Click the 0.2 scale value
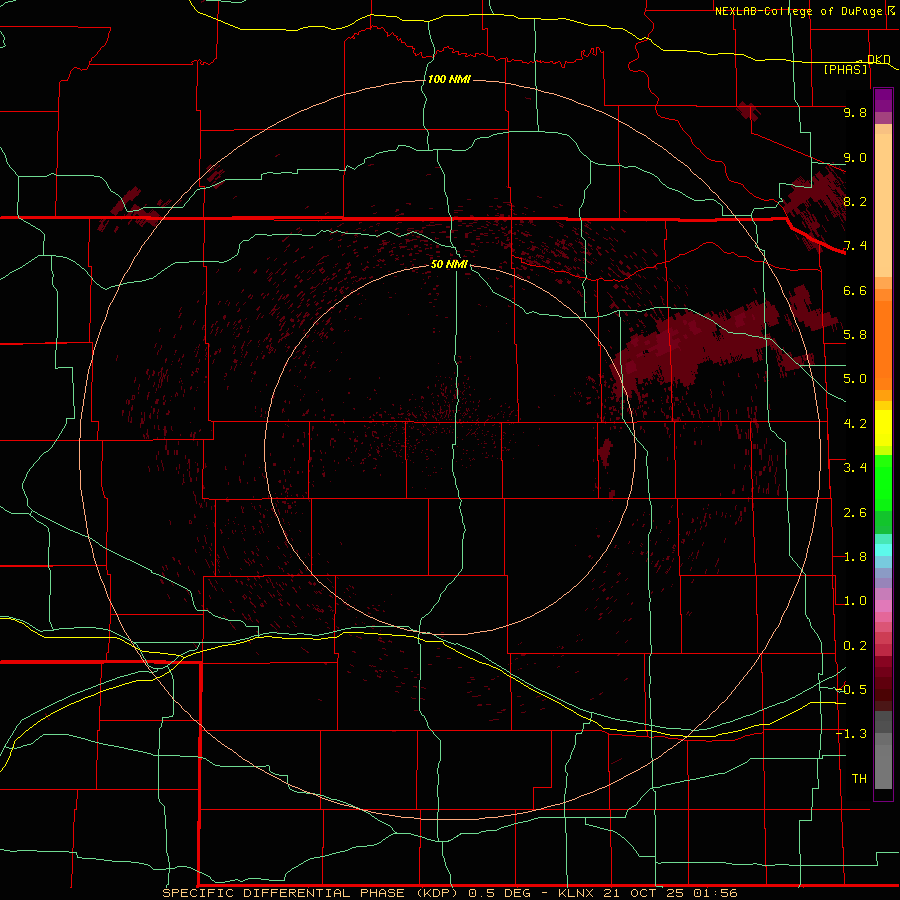 click(855, 646)
